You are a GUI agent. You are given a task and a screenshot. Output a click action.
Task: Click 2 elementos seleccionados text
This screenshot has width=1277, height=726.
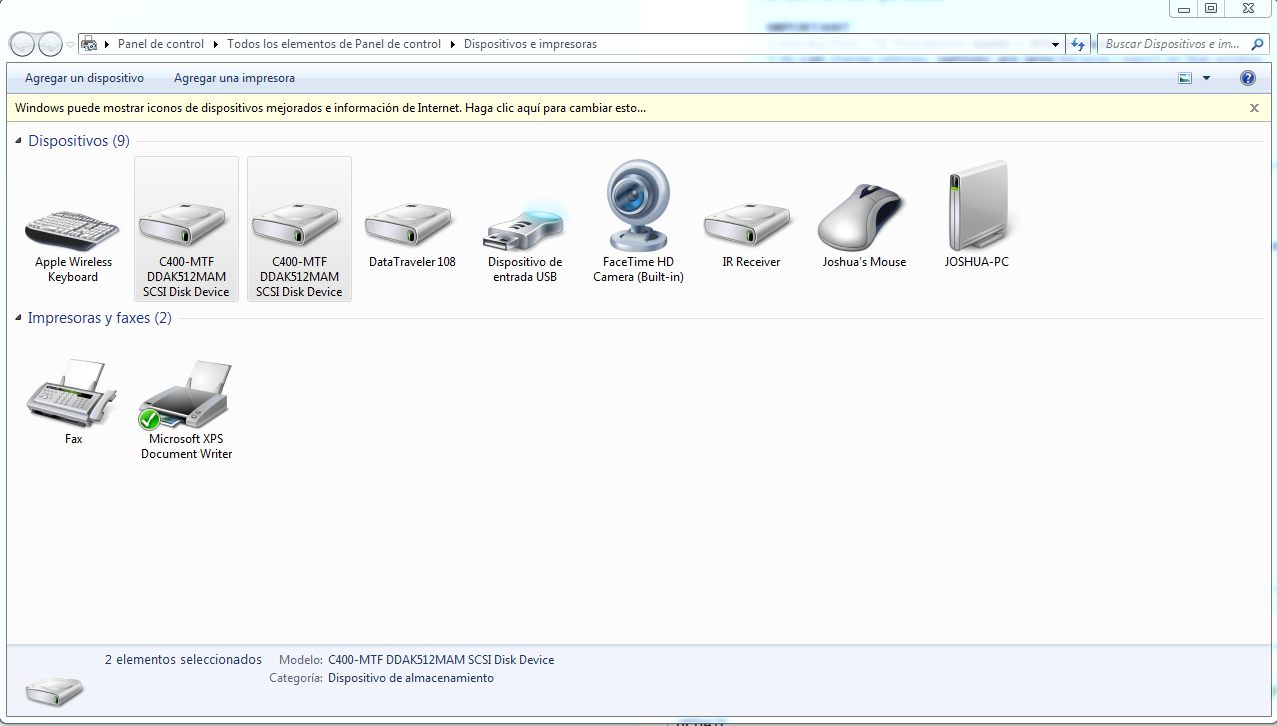(183, 660)
